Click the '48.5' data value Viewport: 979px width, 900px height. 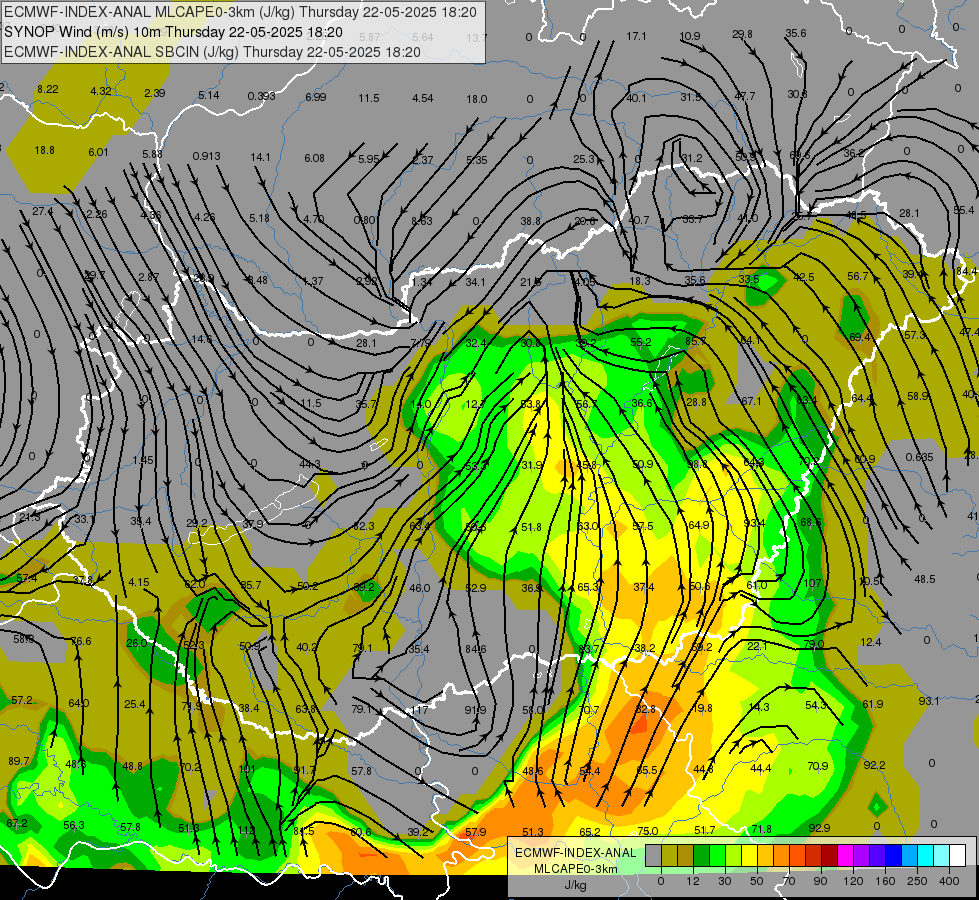tap(925, 580)
